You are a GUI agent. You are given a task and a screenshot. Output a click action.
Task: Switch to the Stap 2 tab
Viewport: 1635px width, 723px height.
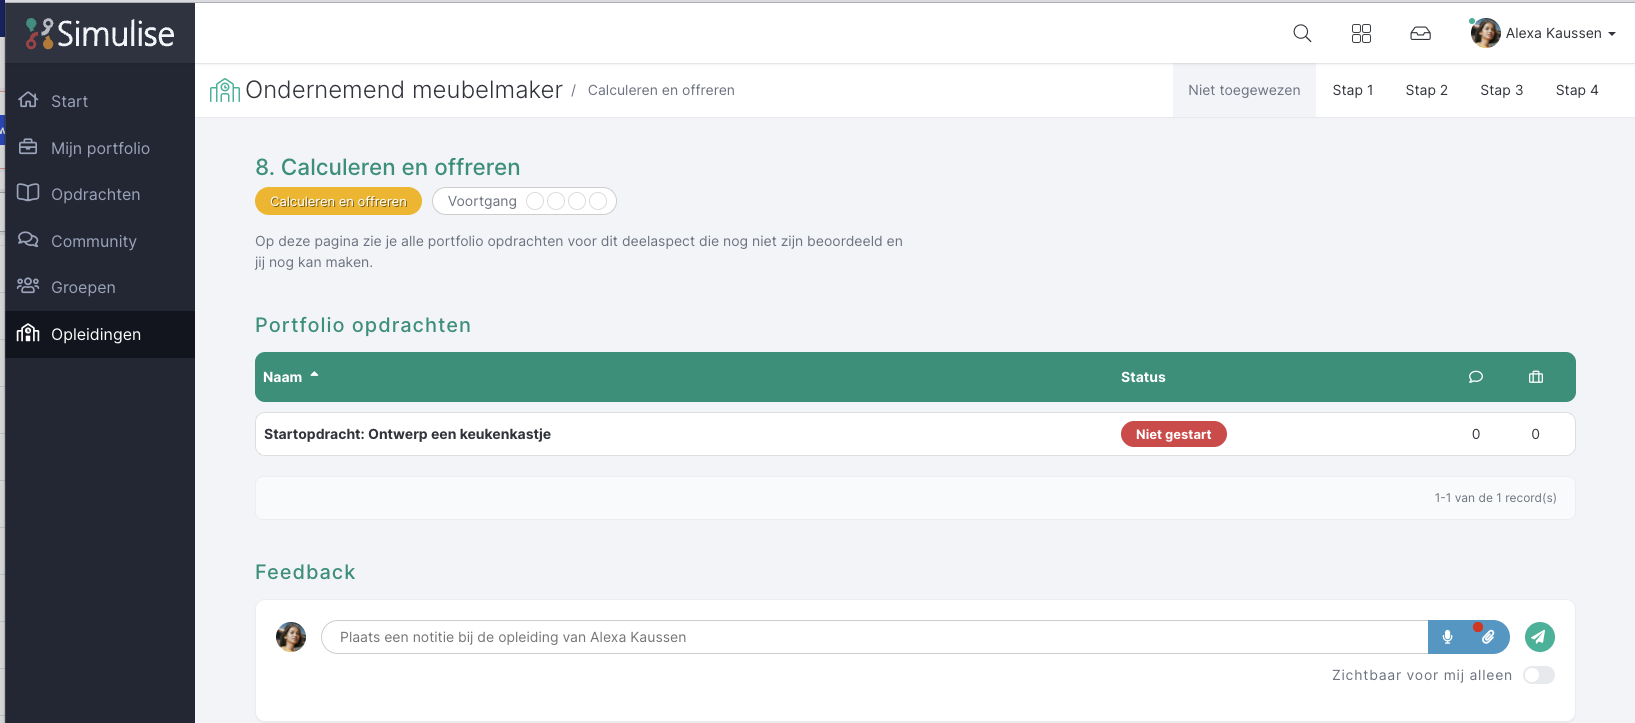[x=1427, y=90]
